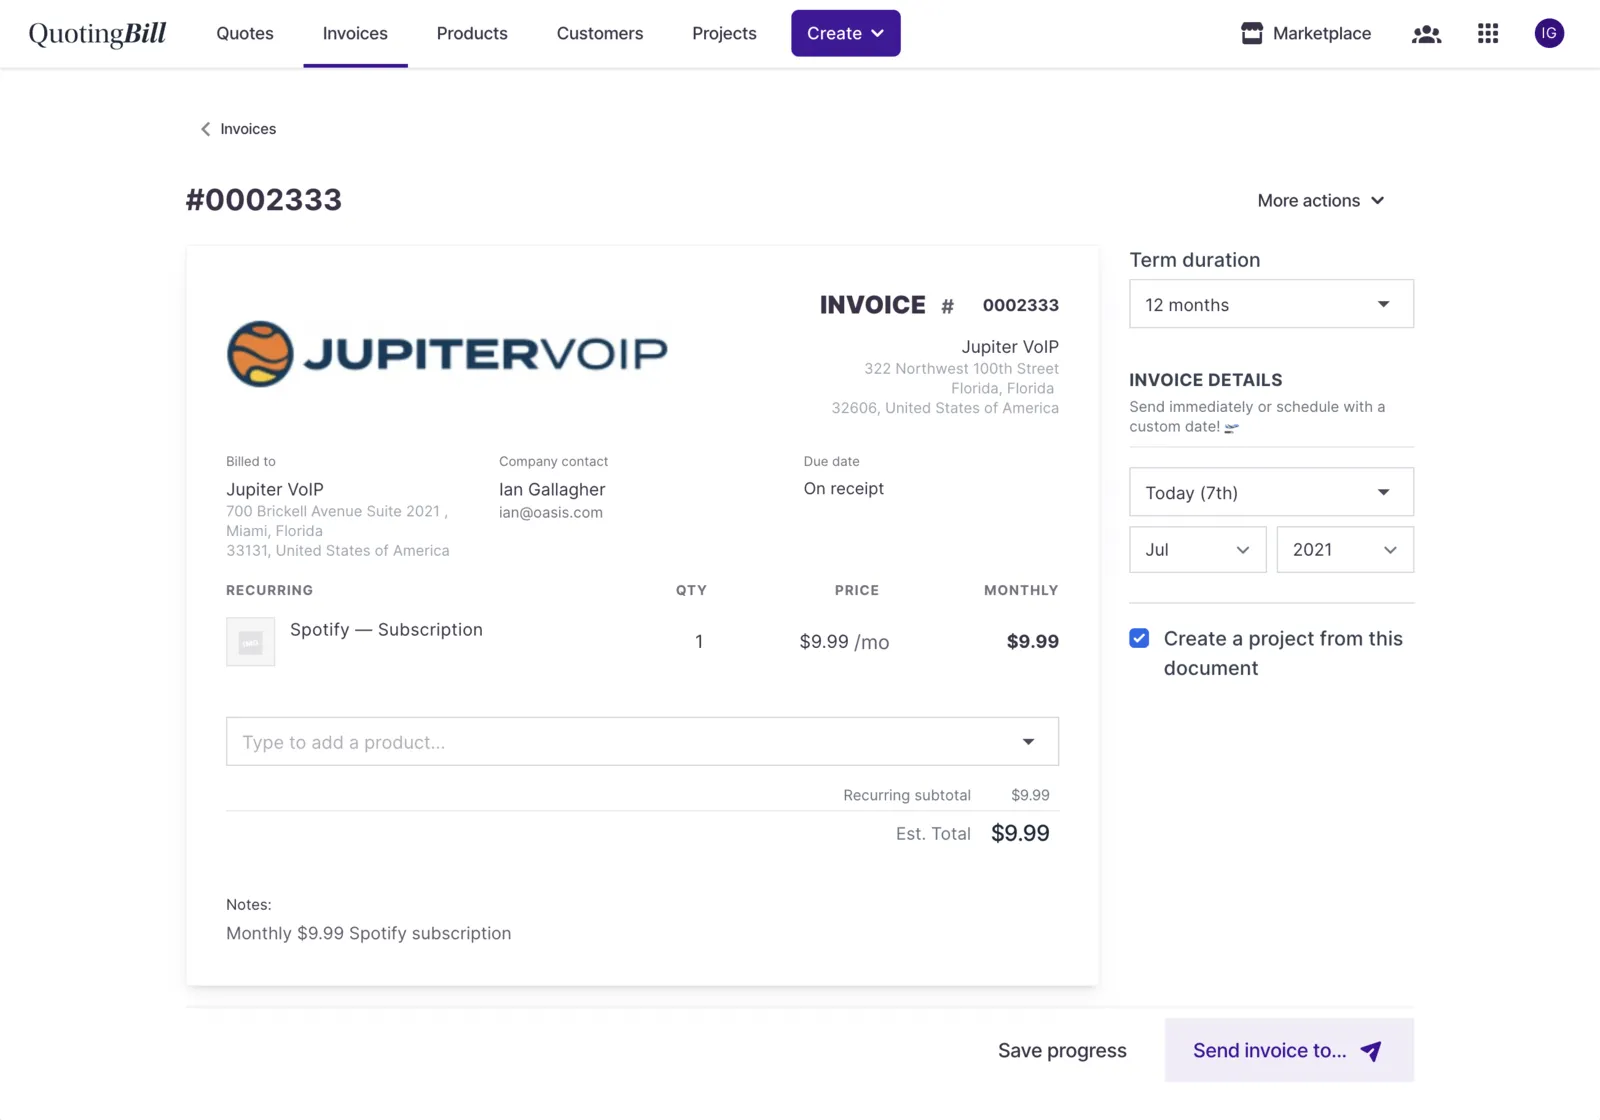This screenshot has height=1120, width=1600.
Task: Switch to the Quotes tab
Action: pyautogui.click(x=244, y=33)
